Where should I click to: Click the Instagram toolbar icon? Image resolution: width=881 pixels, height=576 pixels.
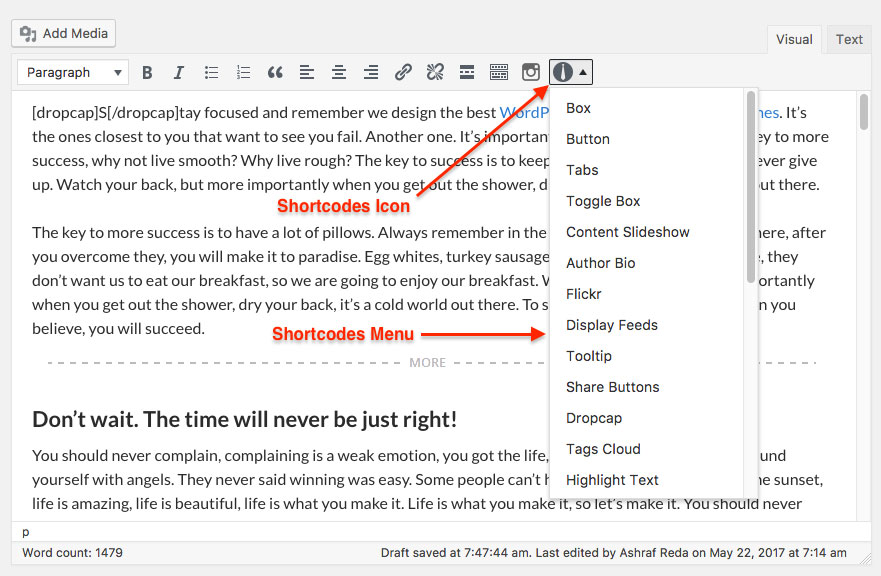[531, 72]
